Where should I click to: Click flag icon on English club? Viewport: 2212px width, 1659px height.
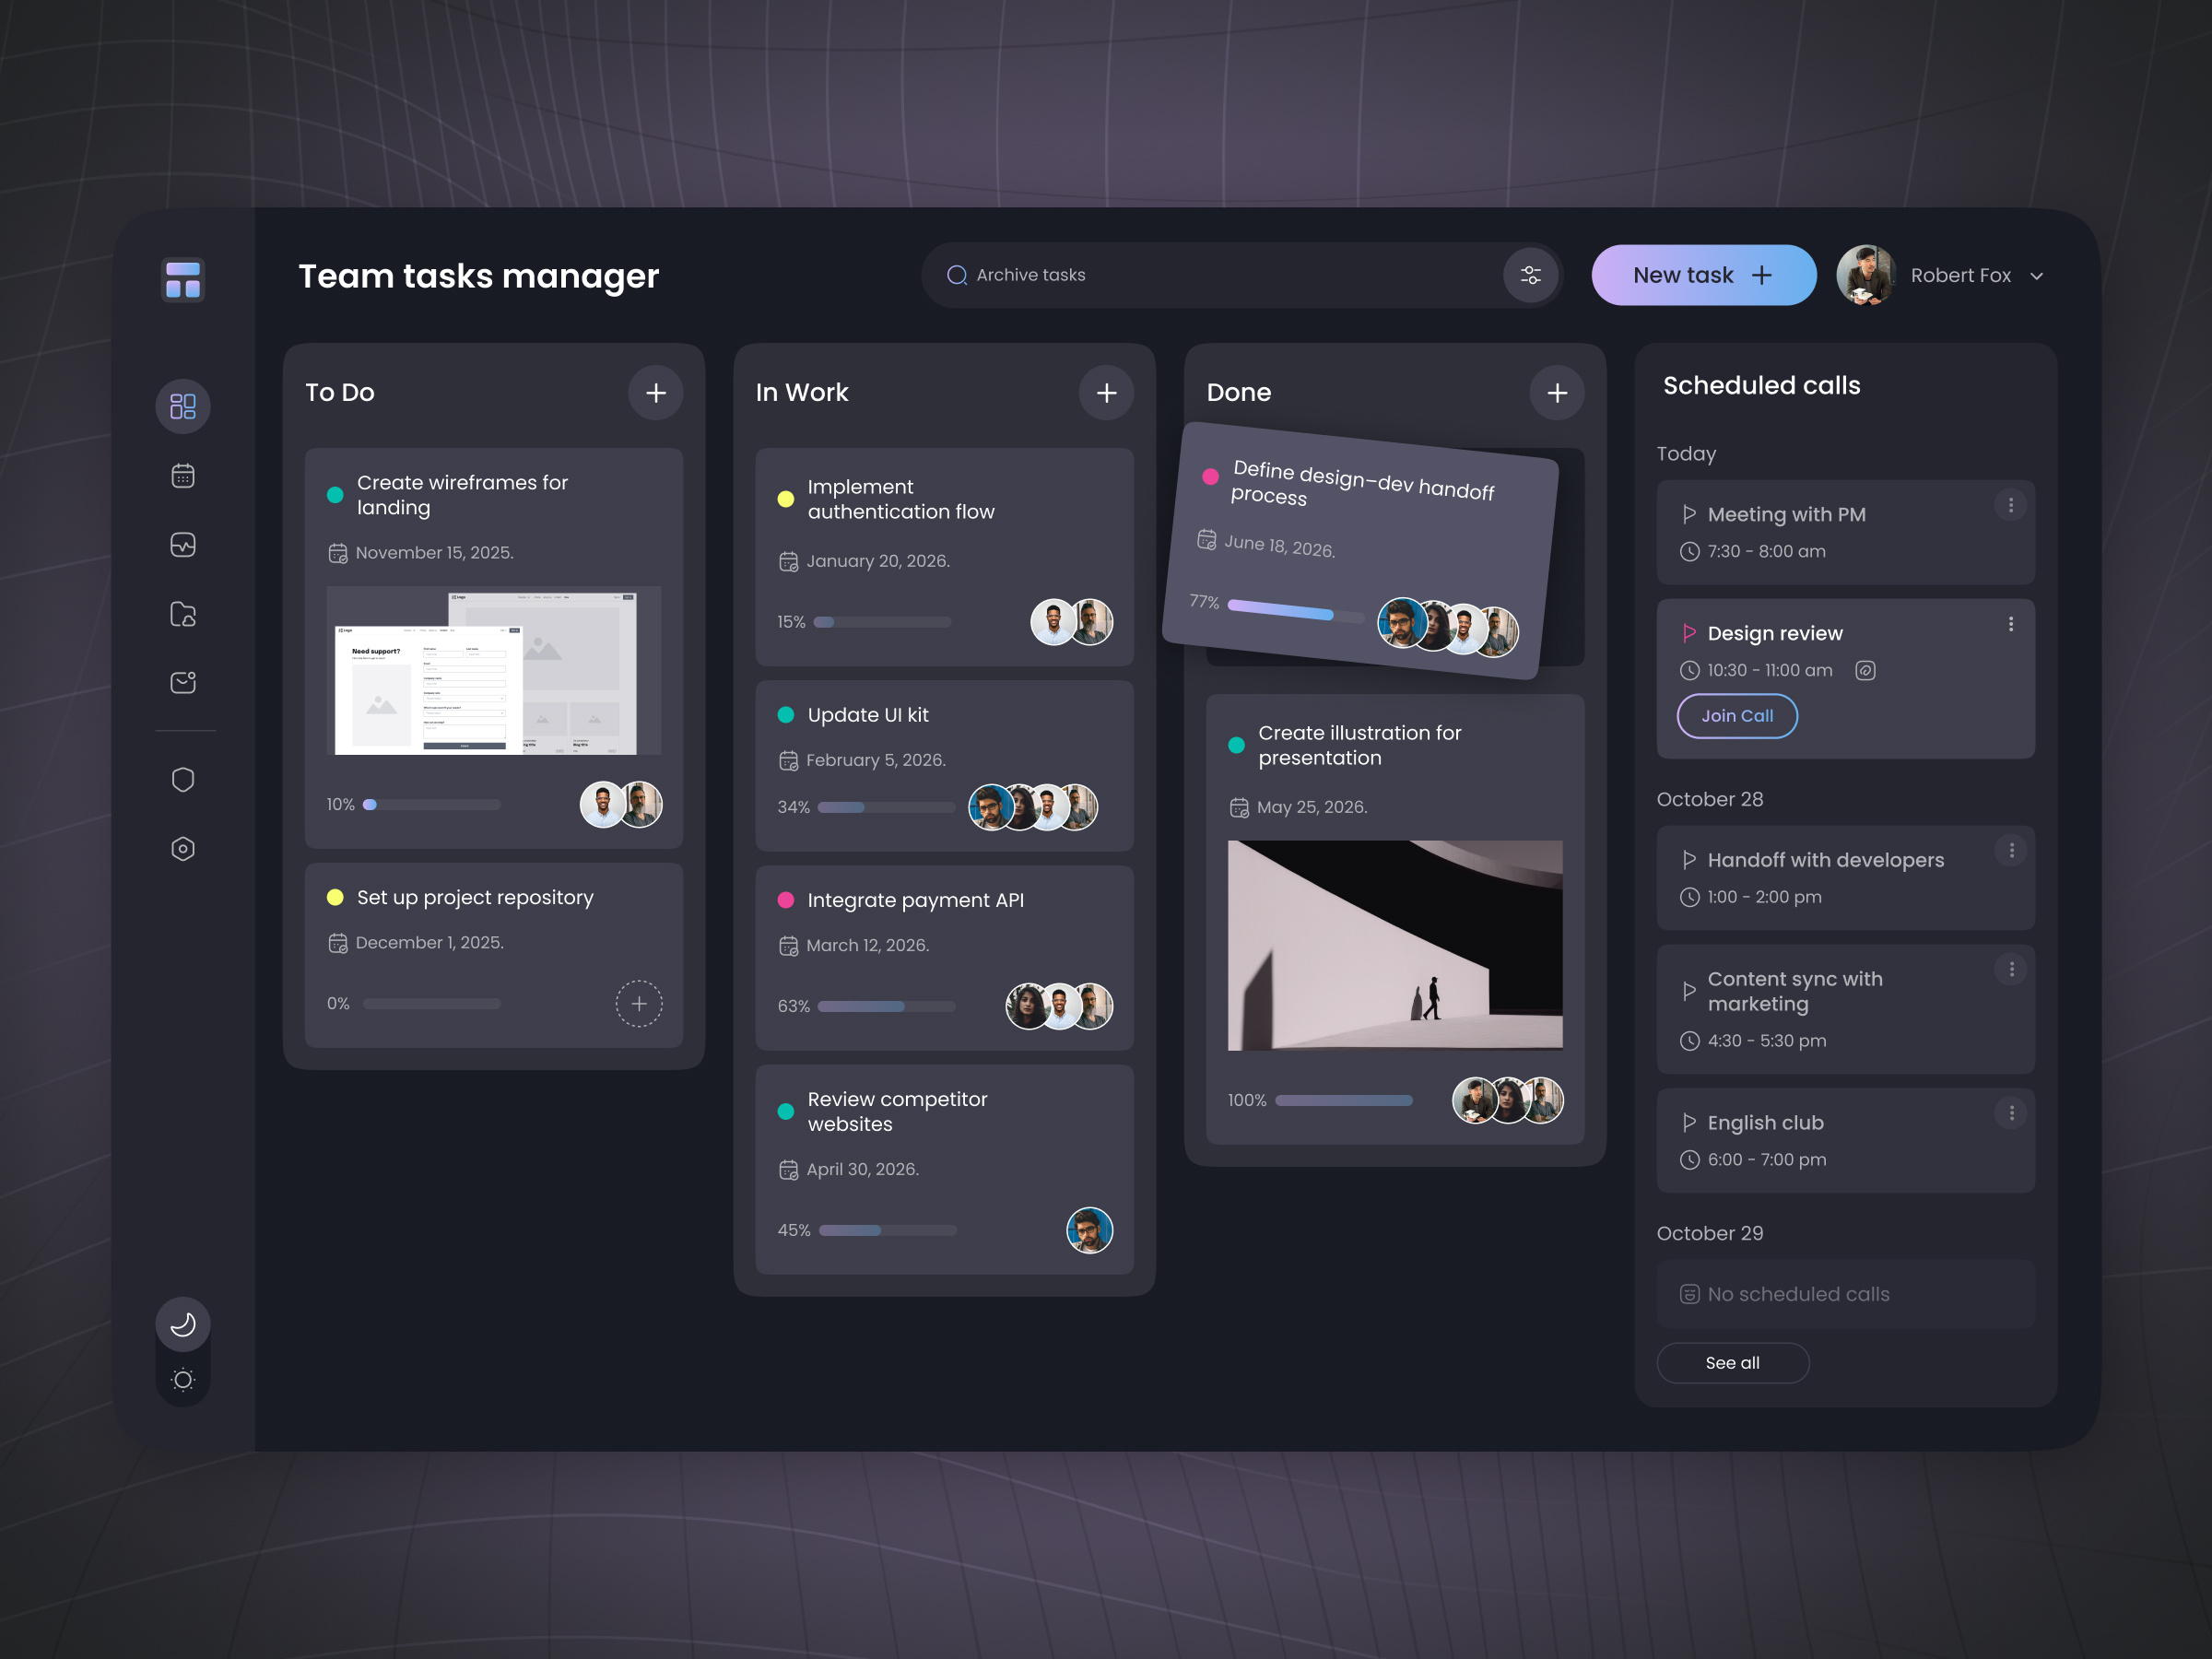click(1689, 1123)
